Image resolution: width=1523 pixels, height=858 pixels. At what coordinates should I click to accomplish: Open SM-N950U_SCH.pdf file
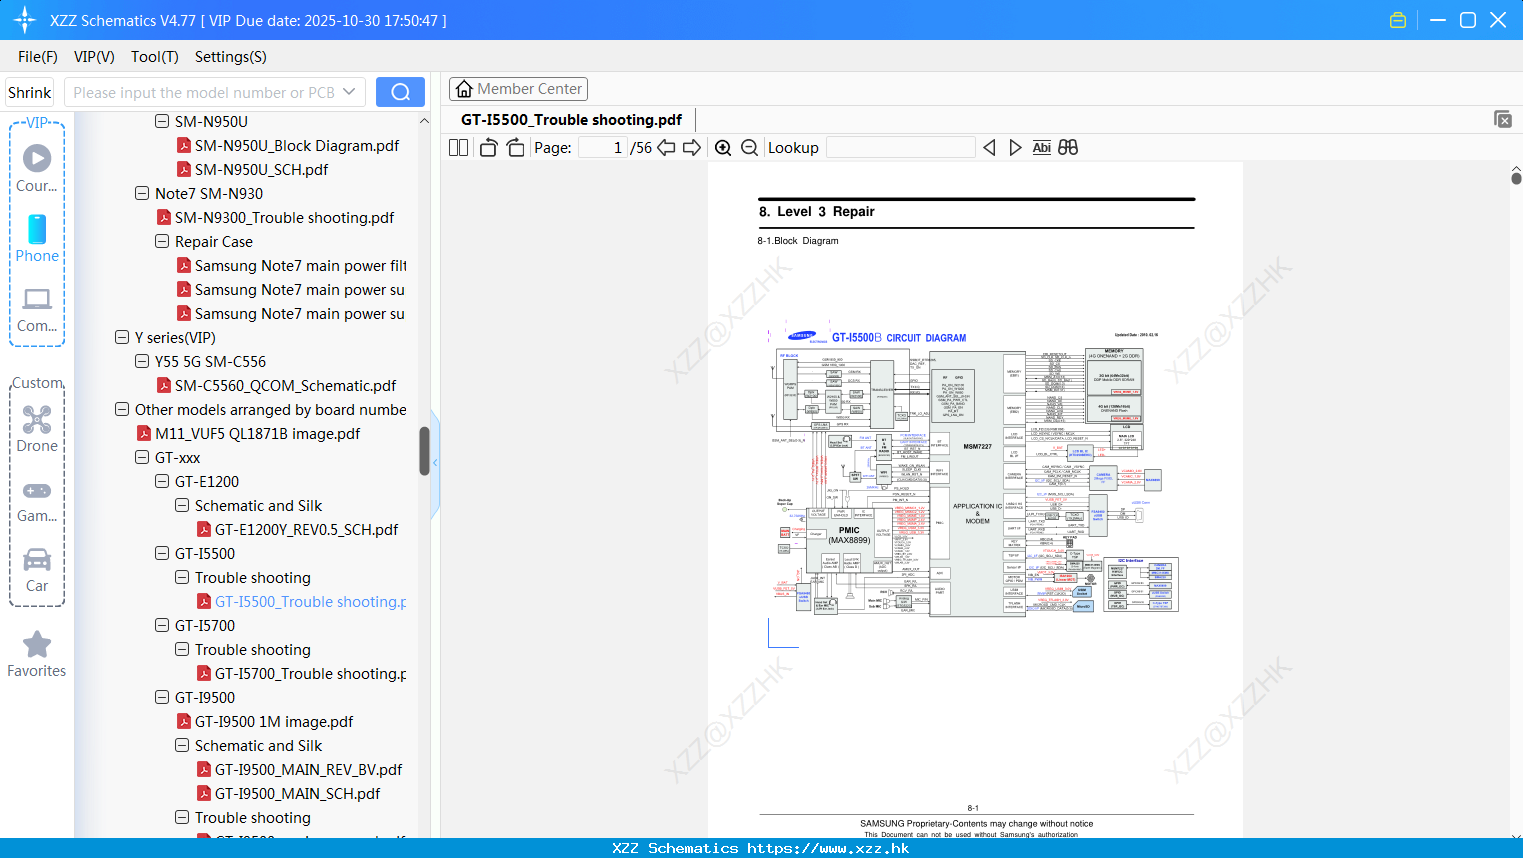(x=261, y=169)
